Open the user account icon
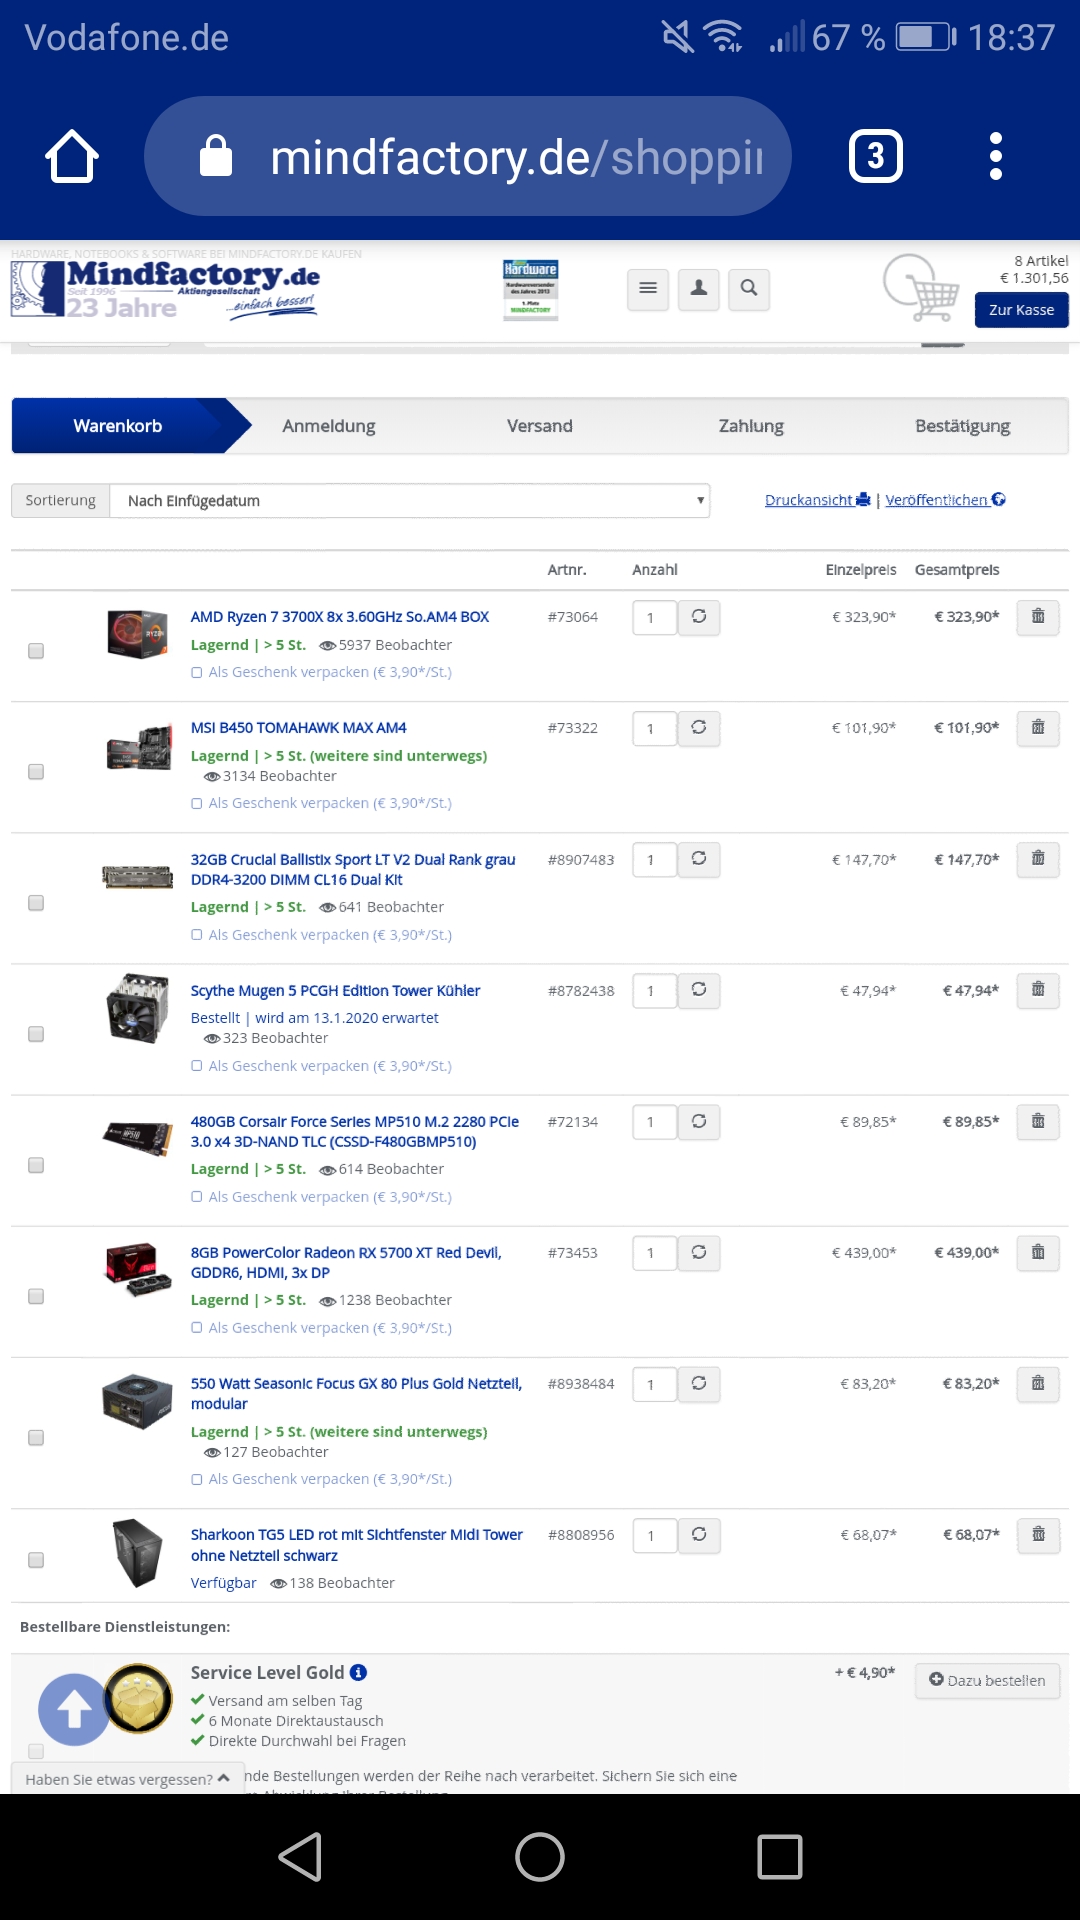The image size is (1080, 1920). [x=699, y=289]
